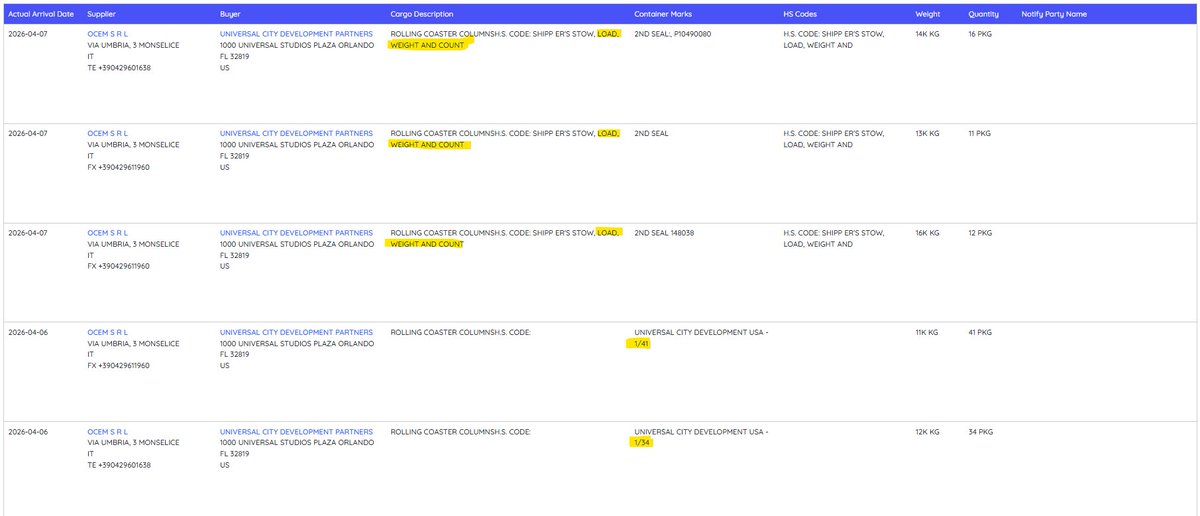Viewport: 1200px width, 516px height.
Task: Click container mark ending '1/41'
Action: [x=700, y=338]
